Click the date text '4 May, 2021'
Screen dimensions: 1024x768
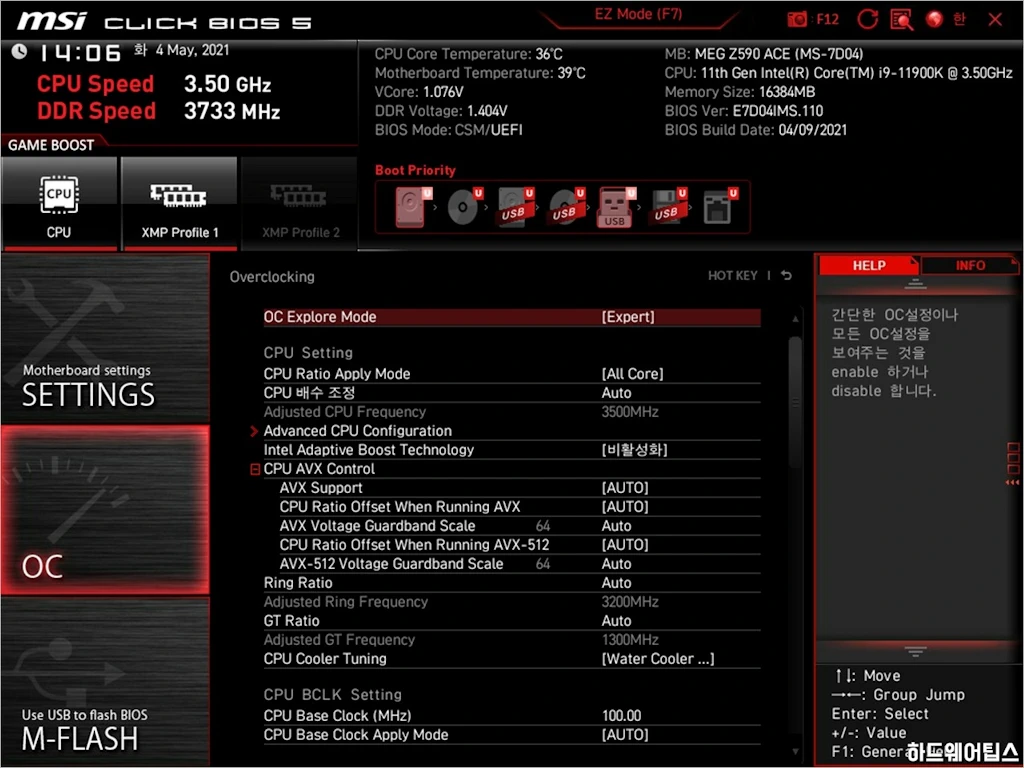(x=192, y=50)
